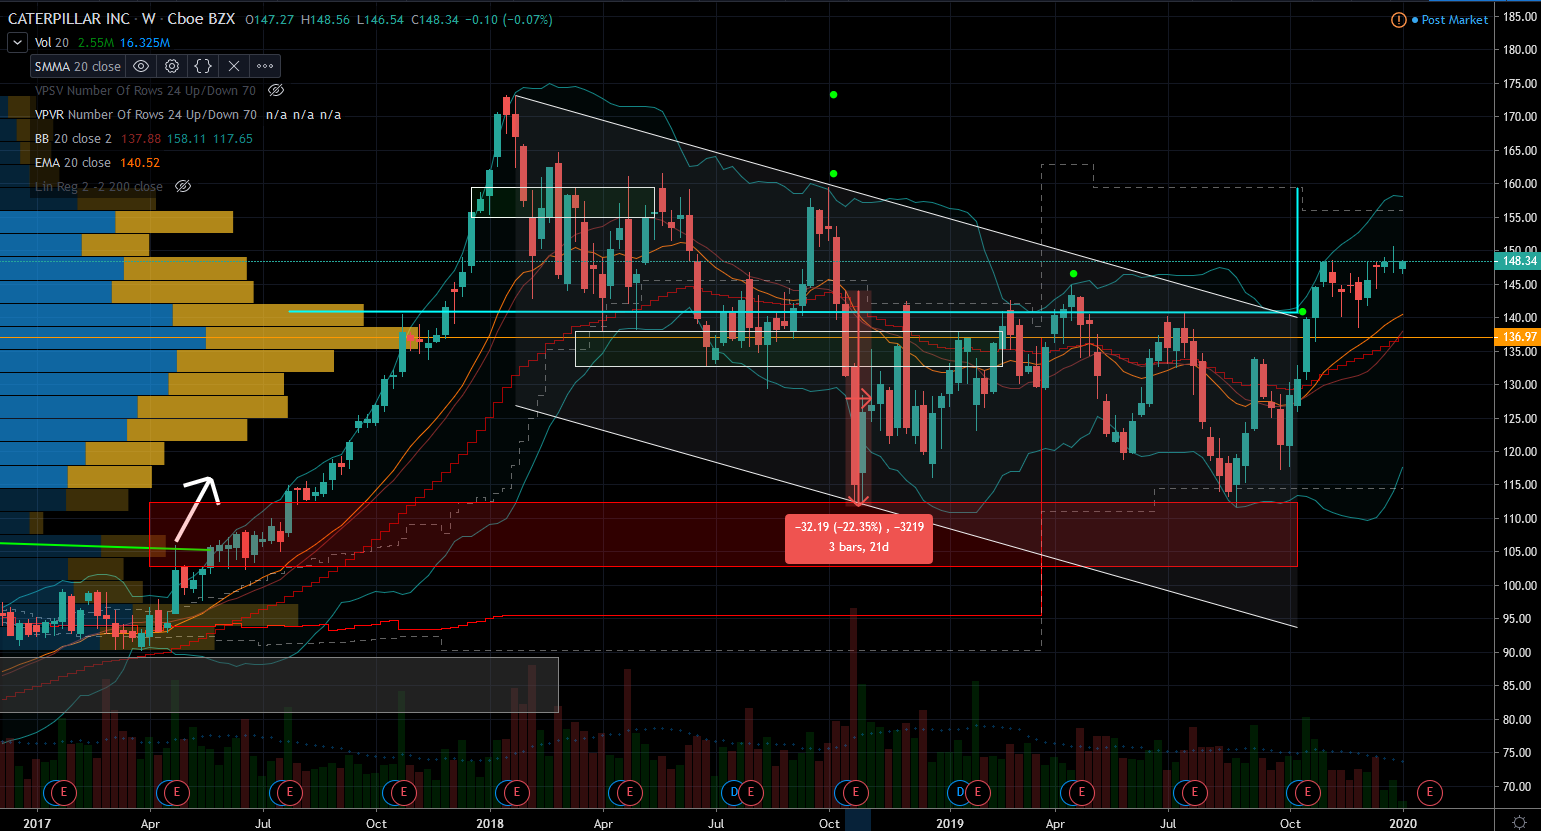
Task: Open the earnings marker just after 2018 starts
Action: click(x=517, y=792)
